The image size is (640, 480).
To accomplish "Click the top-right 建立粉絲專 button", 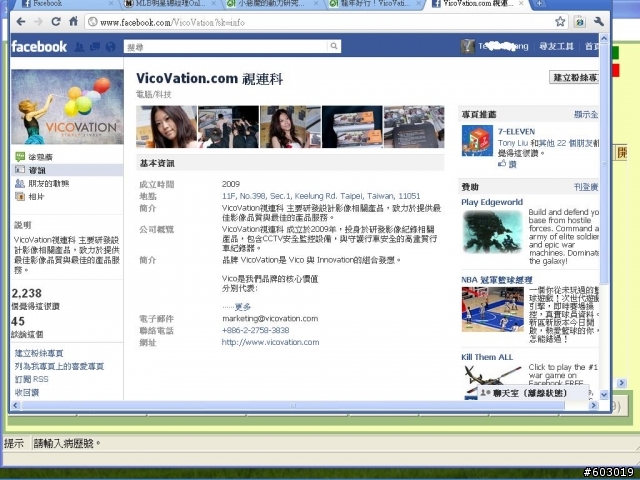I will coord(574,78).
